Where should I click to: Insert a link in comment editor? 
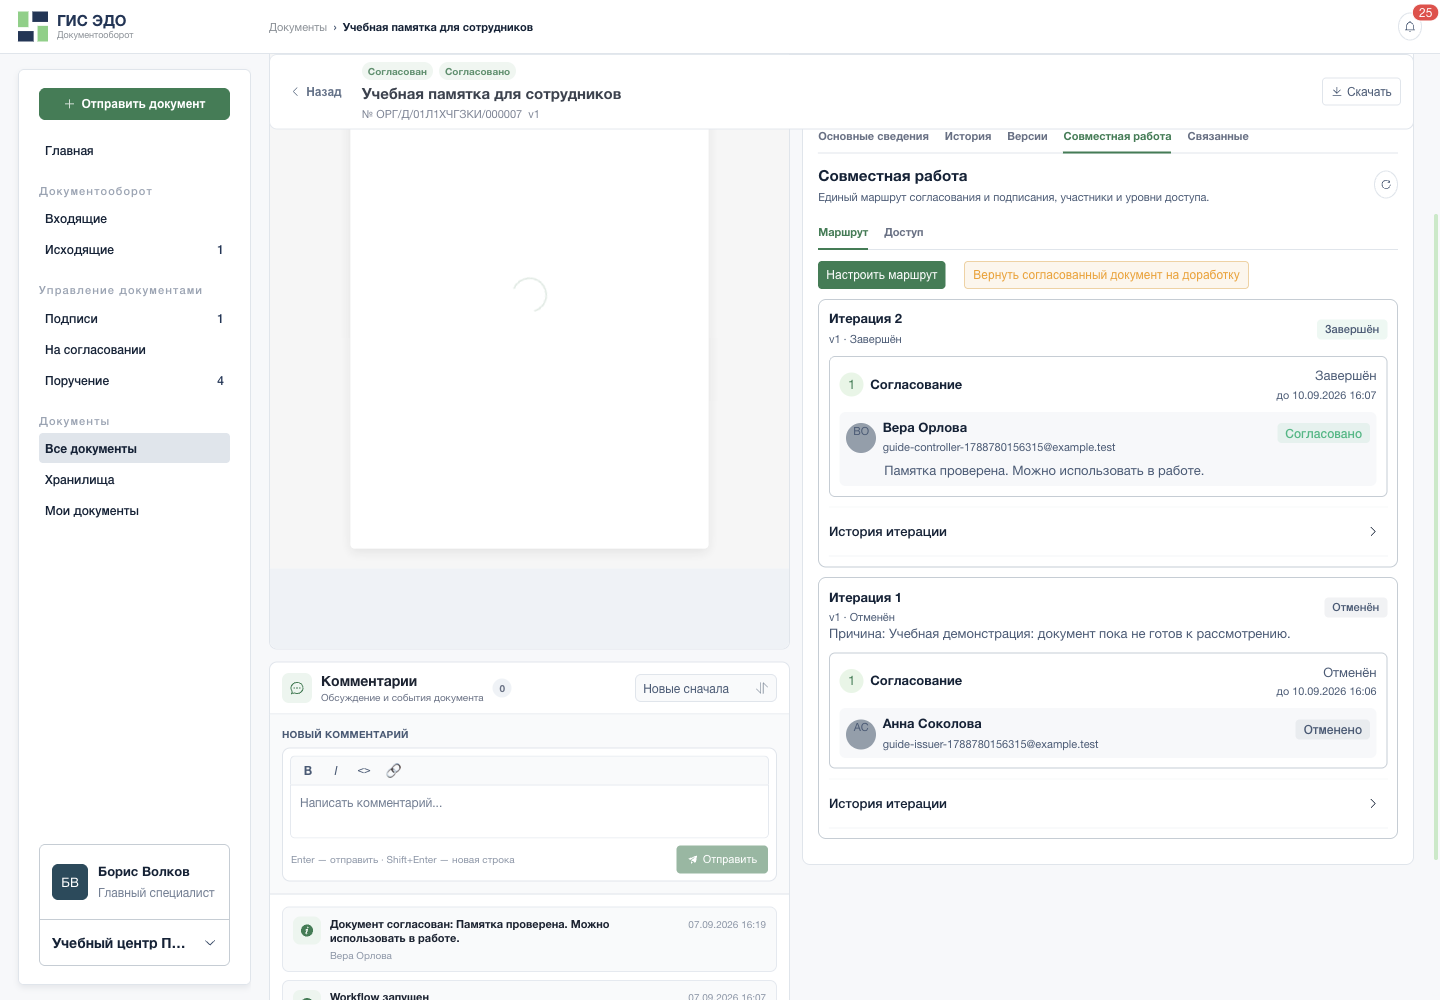(394, 771)
